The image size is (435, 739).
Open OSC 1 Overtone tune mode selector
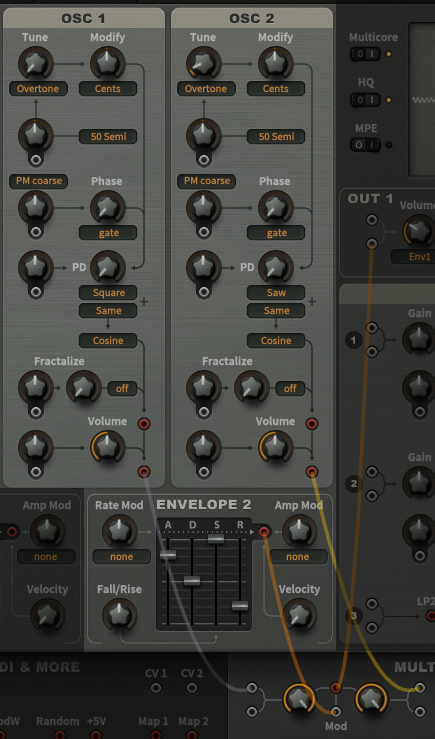(x=38, y=89)
